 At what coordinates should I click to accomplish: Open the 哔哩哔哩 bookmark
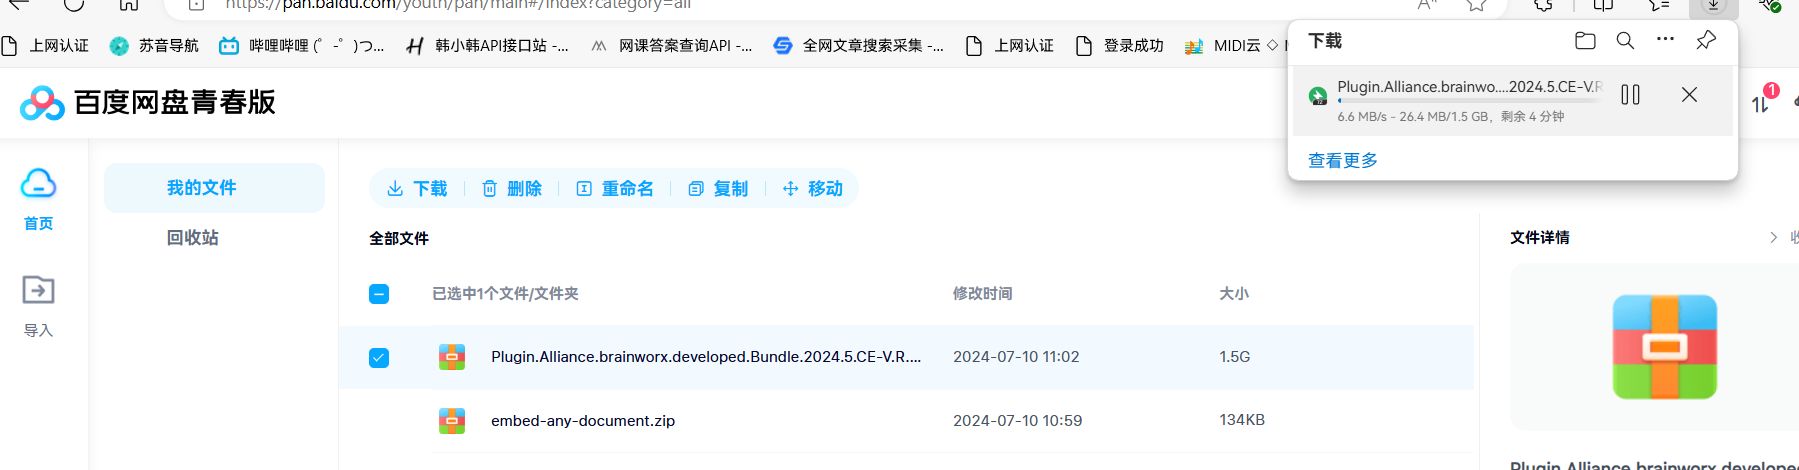[x=302, y=46]
